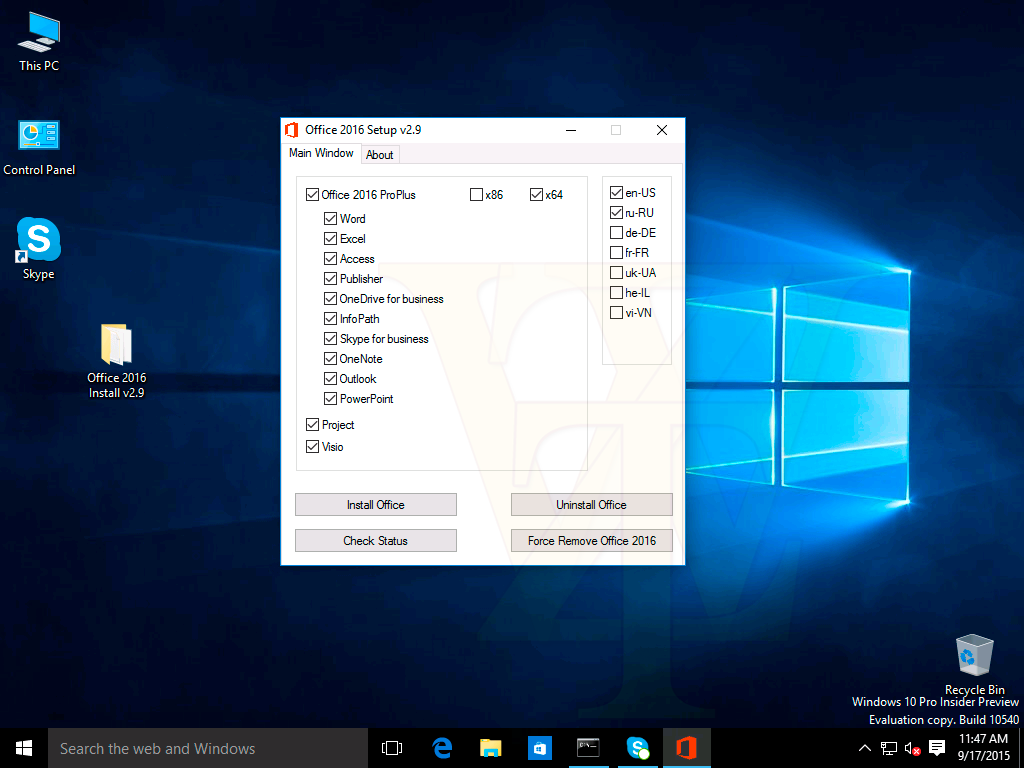
Task: Uncheck Office 2016 ProPlus checkbox
Action: [x=312, y=195]
